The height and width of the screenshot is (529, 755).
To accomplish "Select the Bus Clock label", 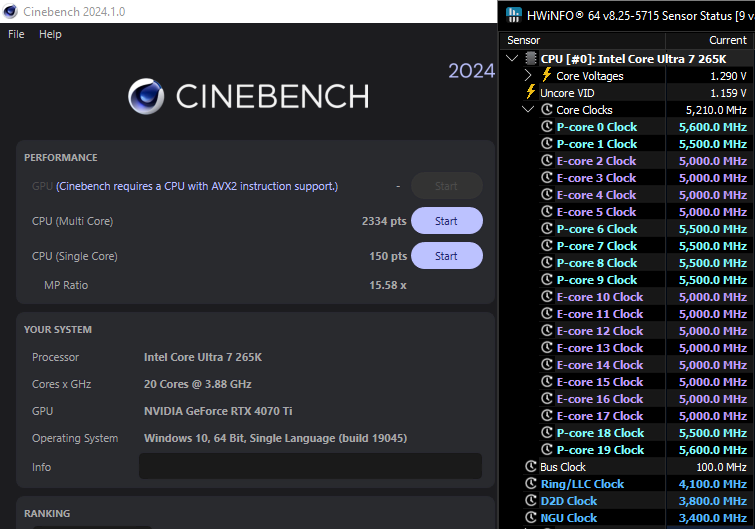I will click(x=563, y=467).
